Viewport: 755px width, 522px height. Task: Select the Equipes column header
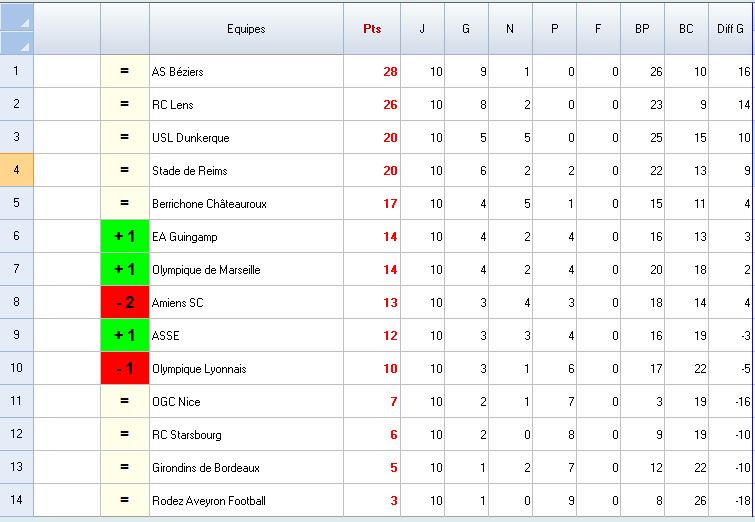246,29
